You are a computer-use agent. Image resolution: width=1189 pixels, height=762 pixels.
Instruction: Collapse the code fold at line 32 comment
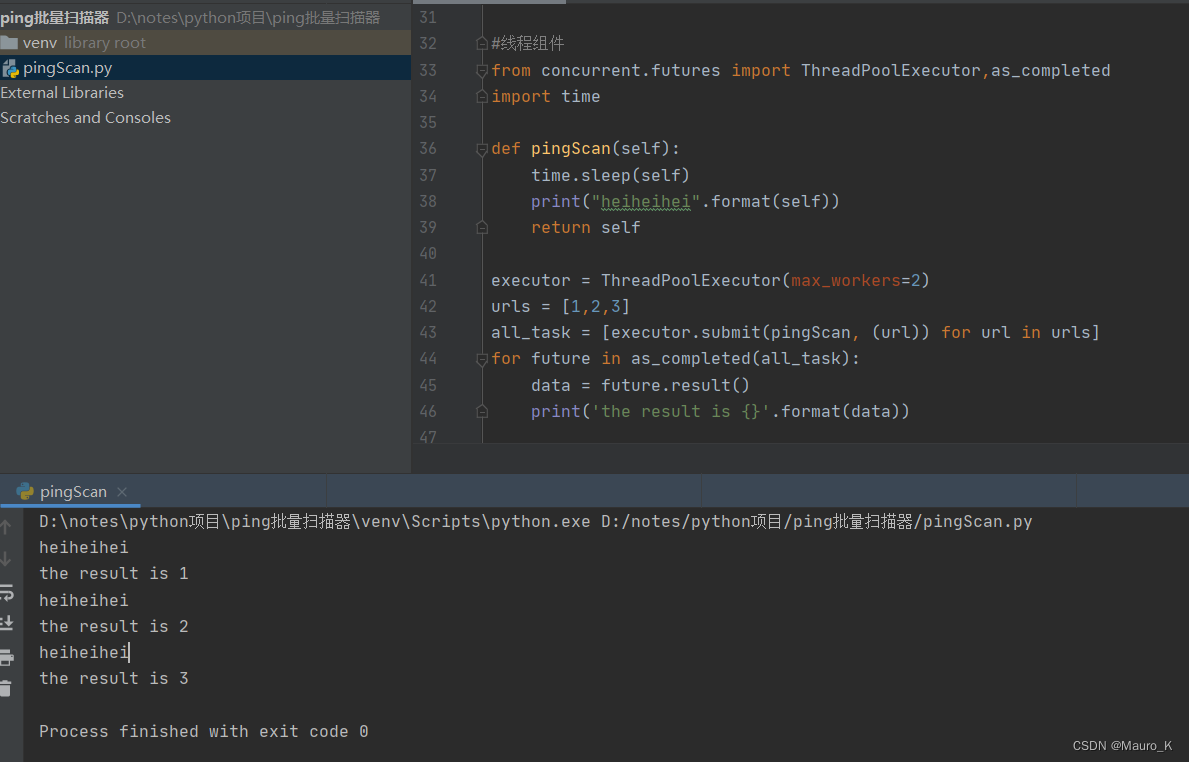[x=482, y=44]
